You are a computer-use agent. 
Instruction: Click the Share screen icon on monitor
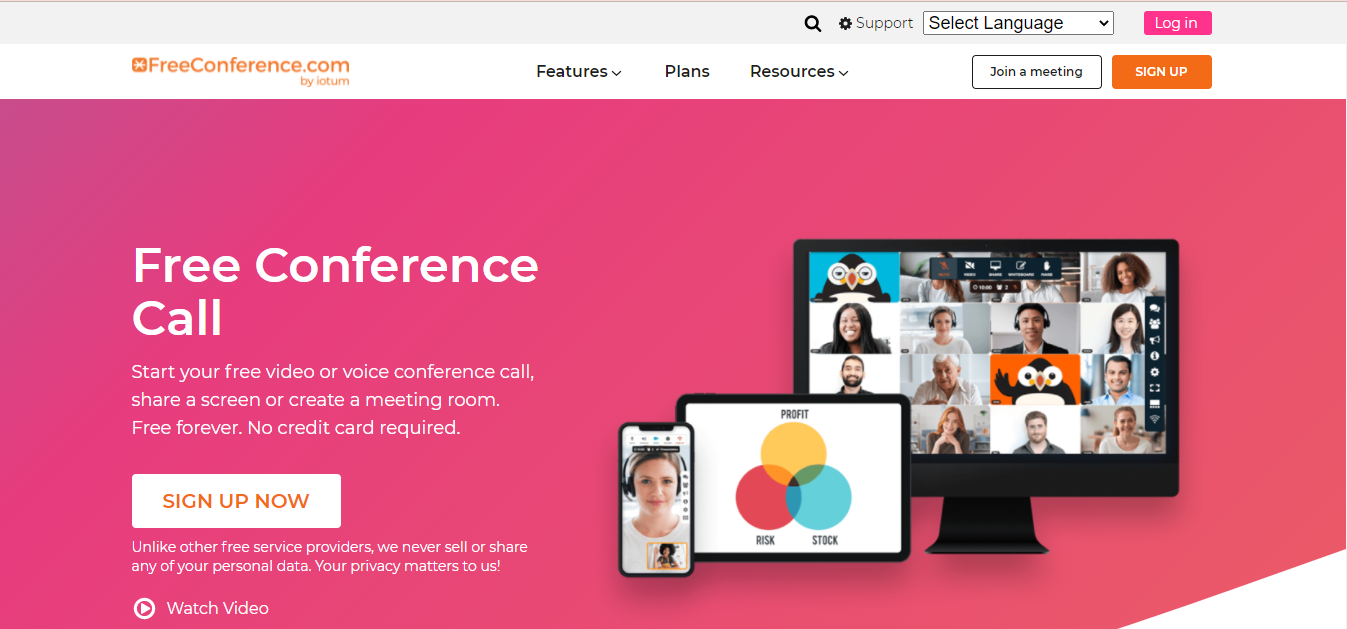(x=995, y=265)
